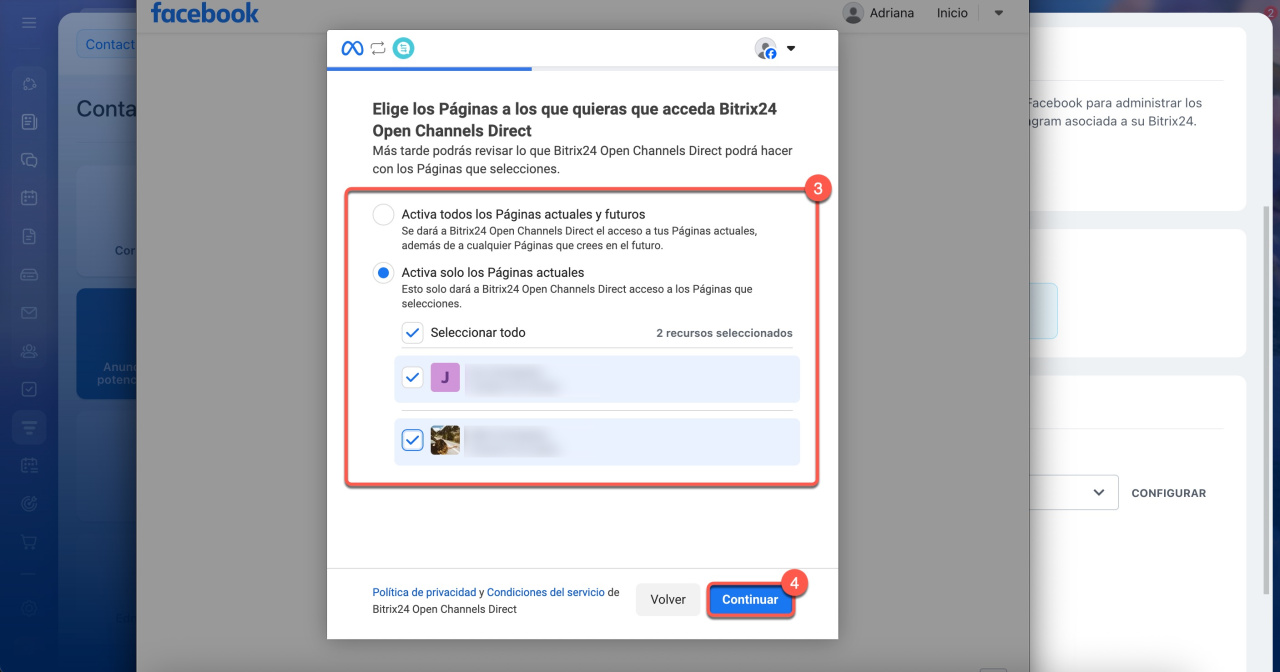
Task: Open 'Condiciones del servicio' link
Action: pos(546,592)
